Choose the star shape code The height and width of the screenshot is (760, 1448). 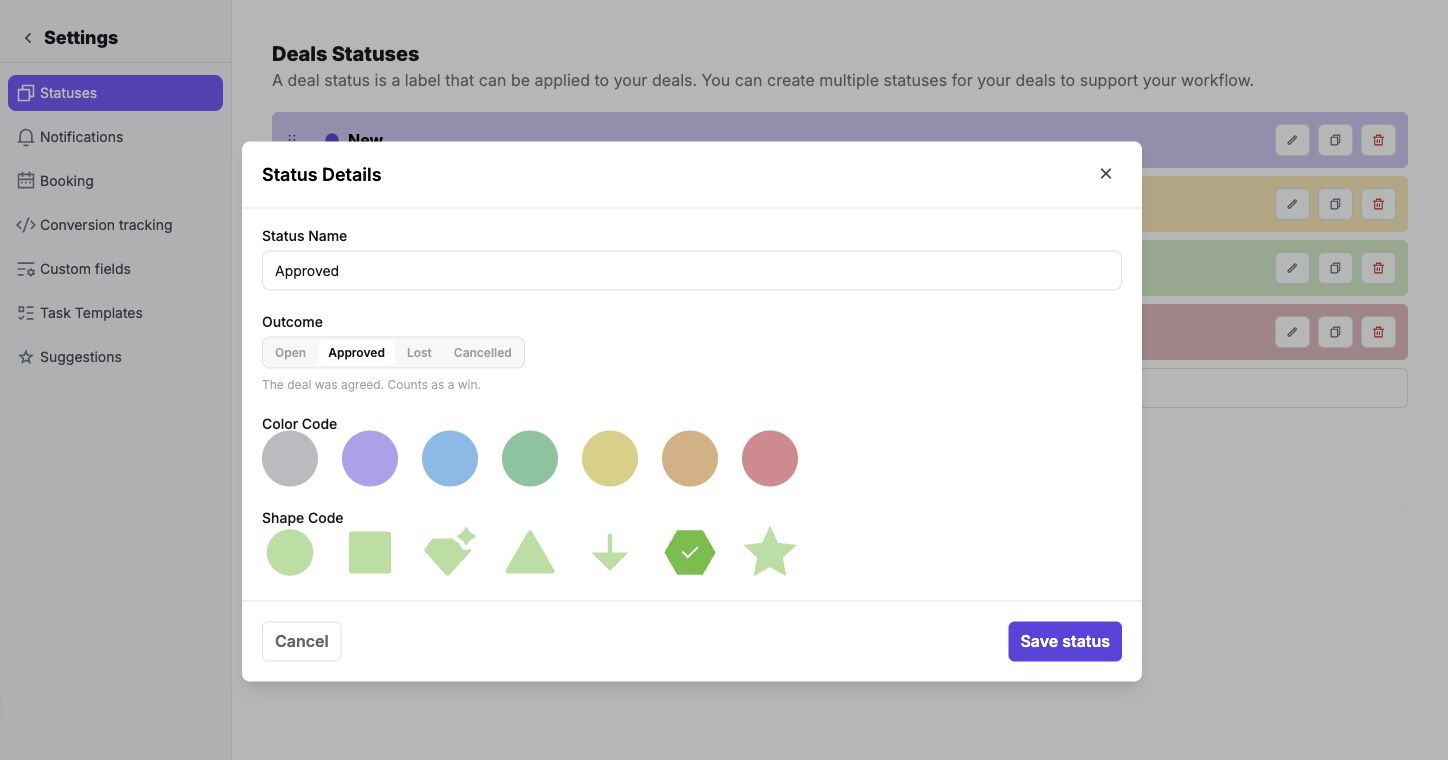(x=770, y=552)
